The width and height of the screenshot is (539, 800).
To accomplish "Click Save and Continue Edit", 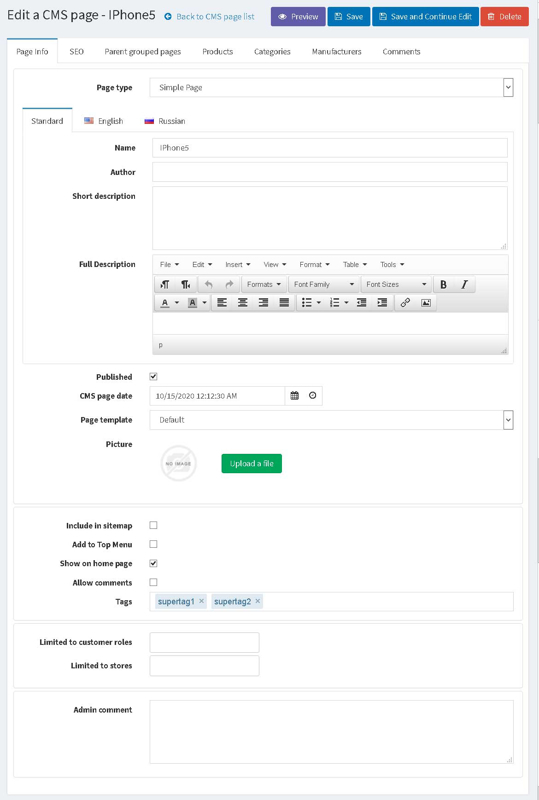I will (426, 16).
